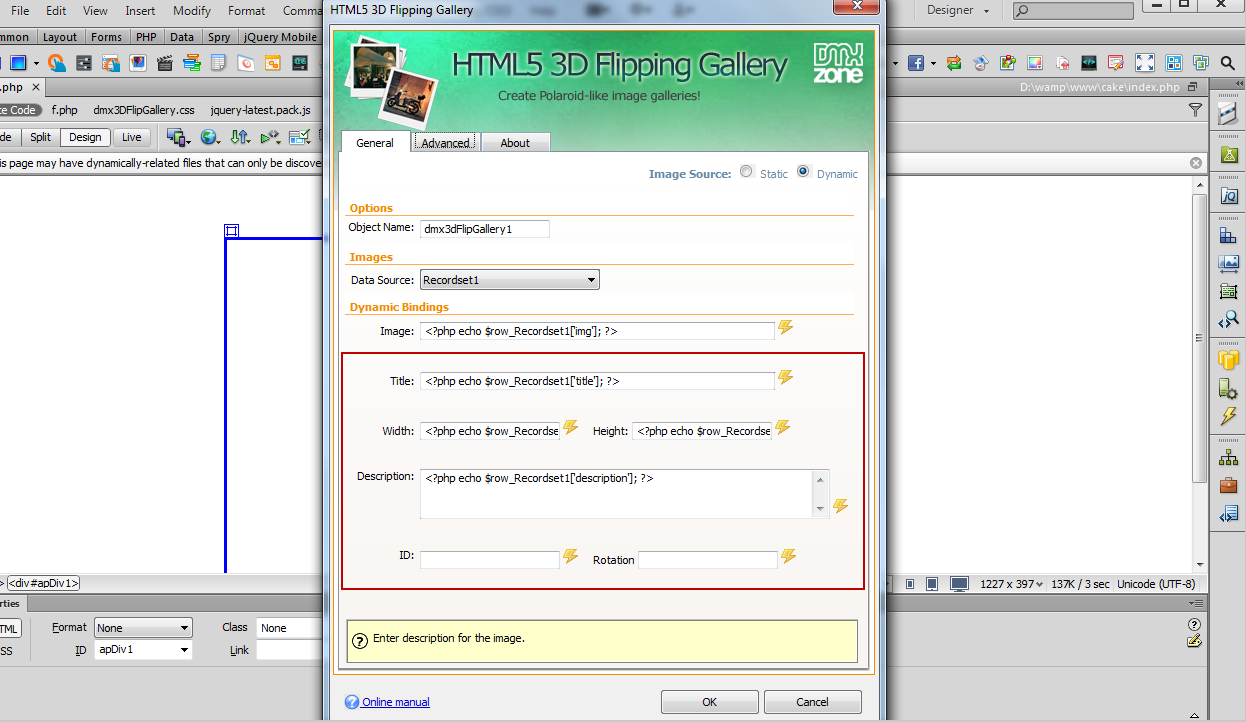Open the filter funnel icon in Dreamweaver

1195,110
